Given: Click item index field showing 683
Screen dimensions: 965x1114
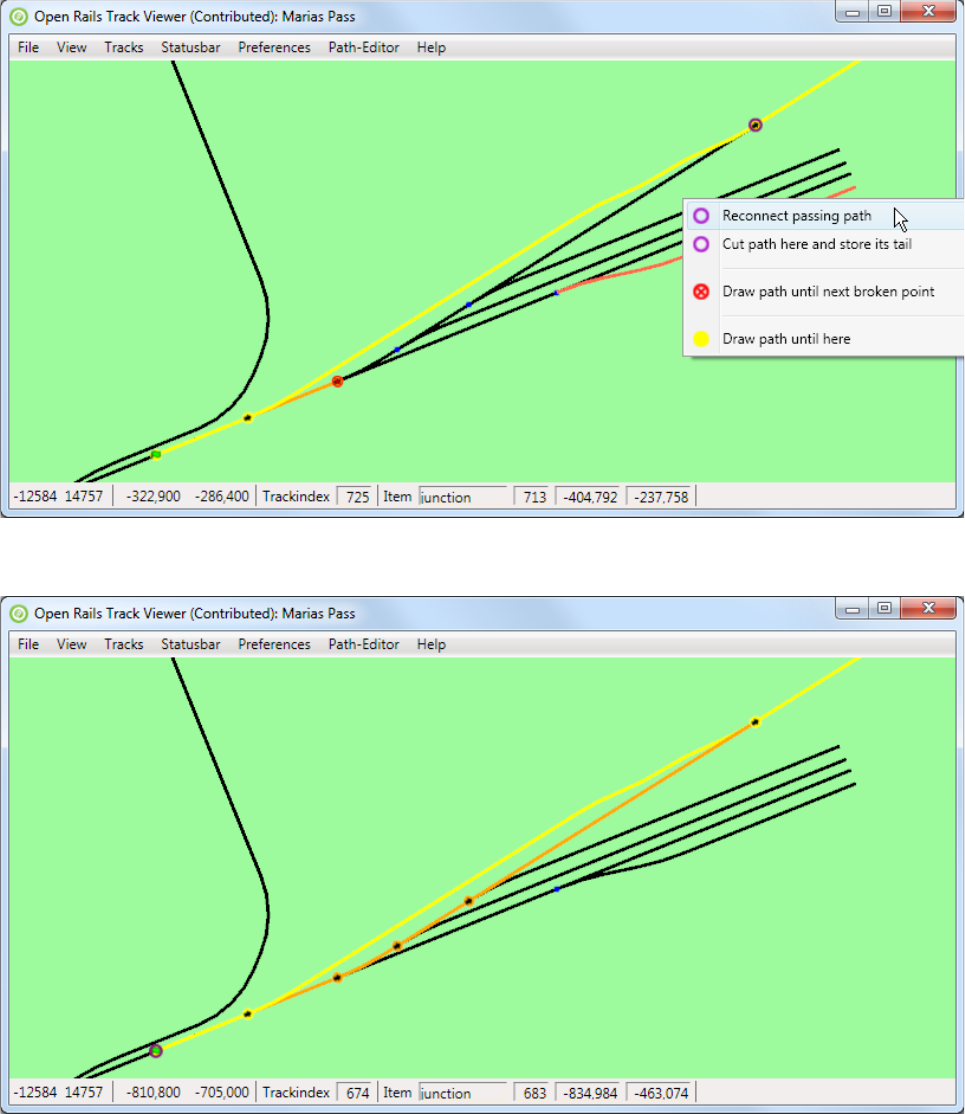Looking at the screenshot, I should click(532, 1093).
